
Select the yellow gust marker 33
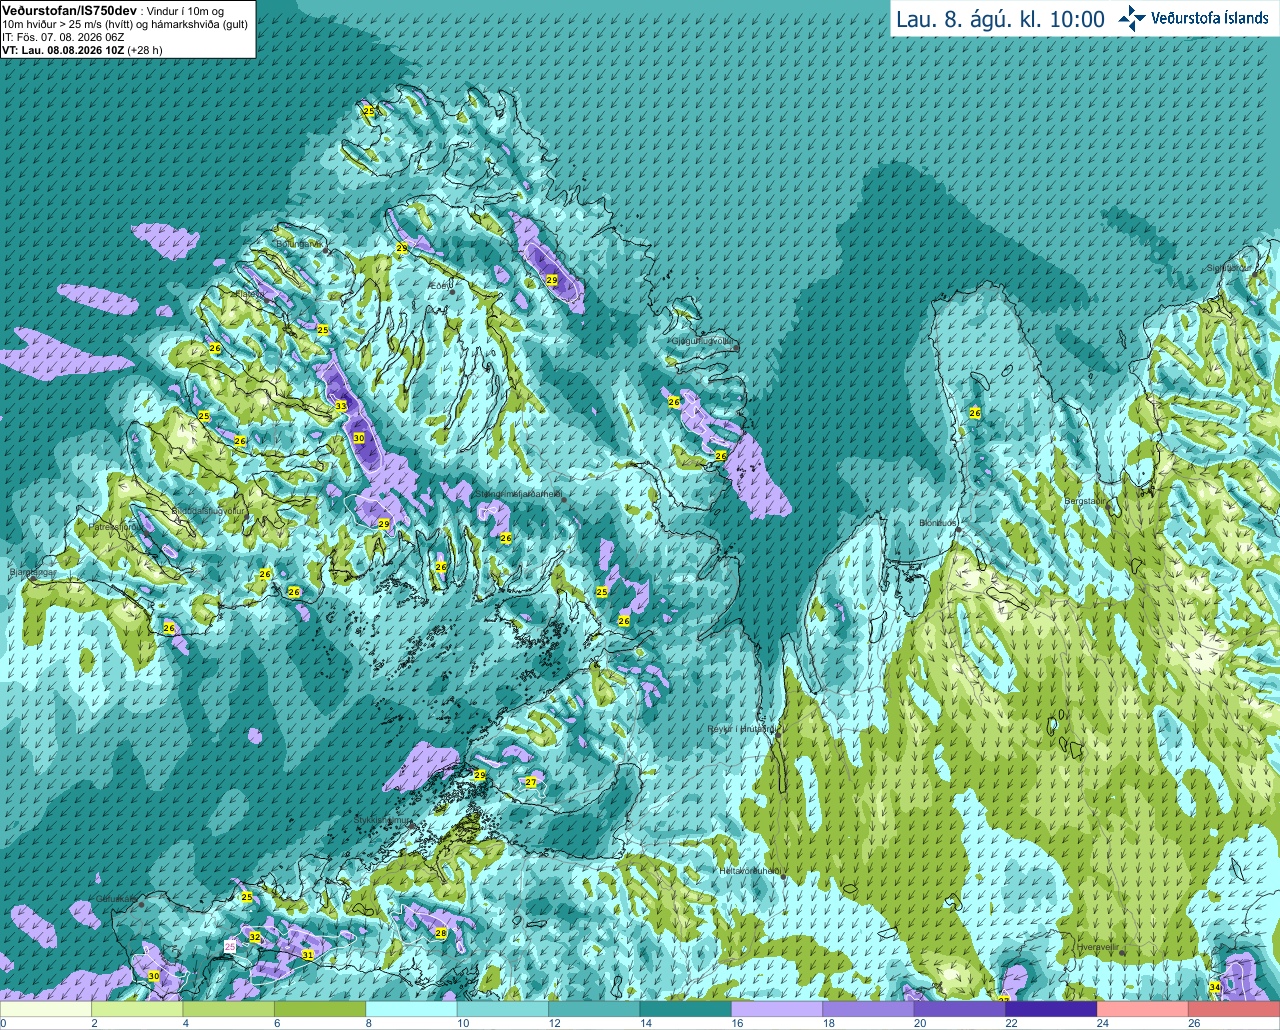[x=341, y=406]
